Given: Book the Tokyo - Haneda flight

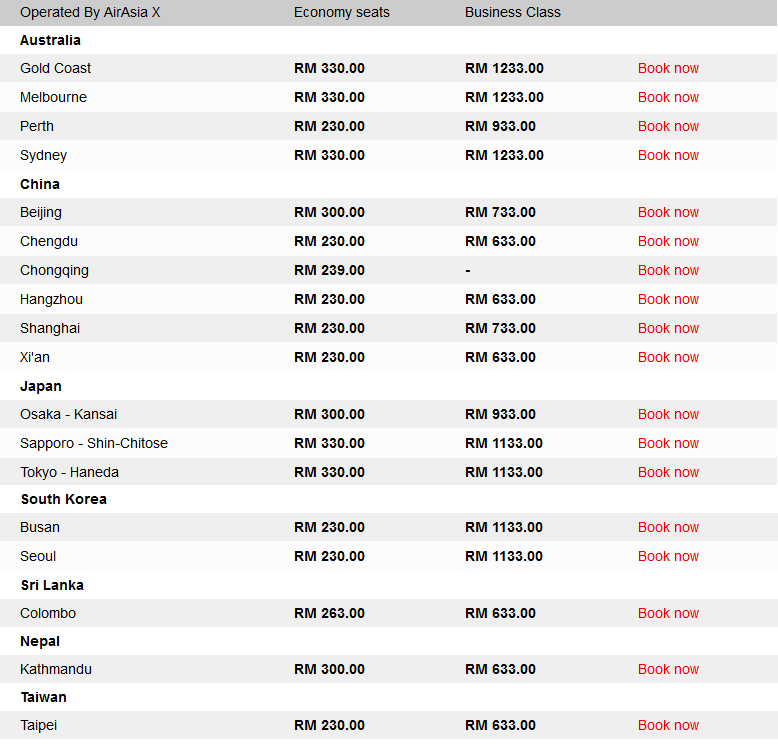Looking at the screenshot, I should click(x=668, y=472).
